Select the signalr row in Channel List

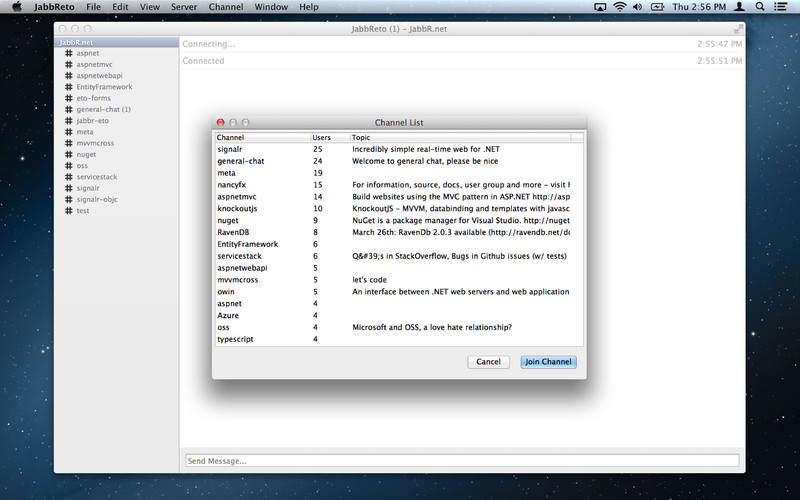[x=399, y=149]
